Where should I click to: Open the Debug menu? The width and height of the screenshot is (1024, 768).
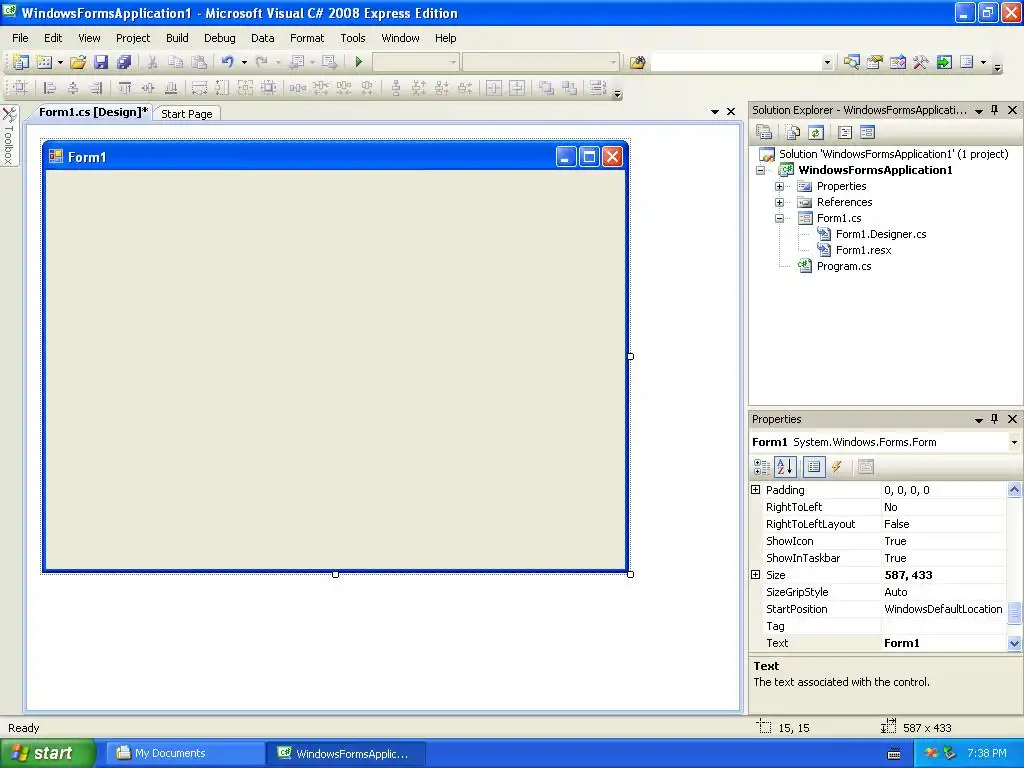(219, 38)
